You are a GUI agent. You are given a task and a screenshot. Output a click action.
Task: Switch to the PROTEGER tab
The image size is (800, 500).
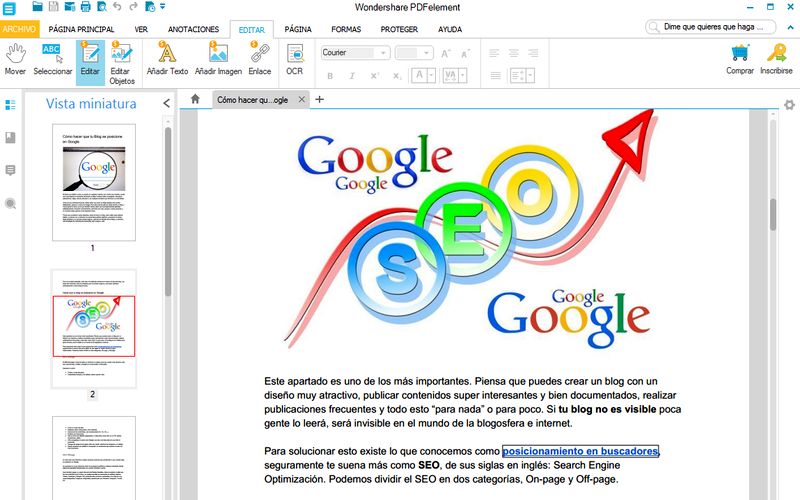click(x=399, y=29)
